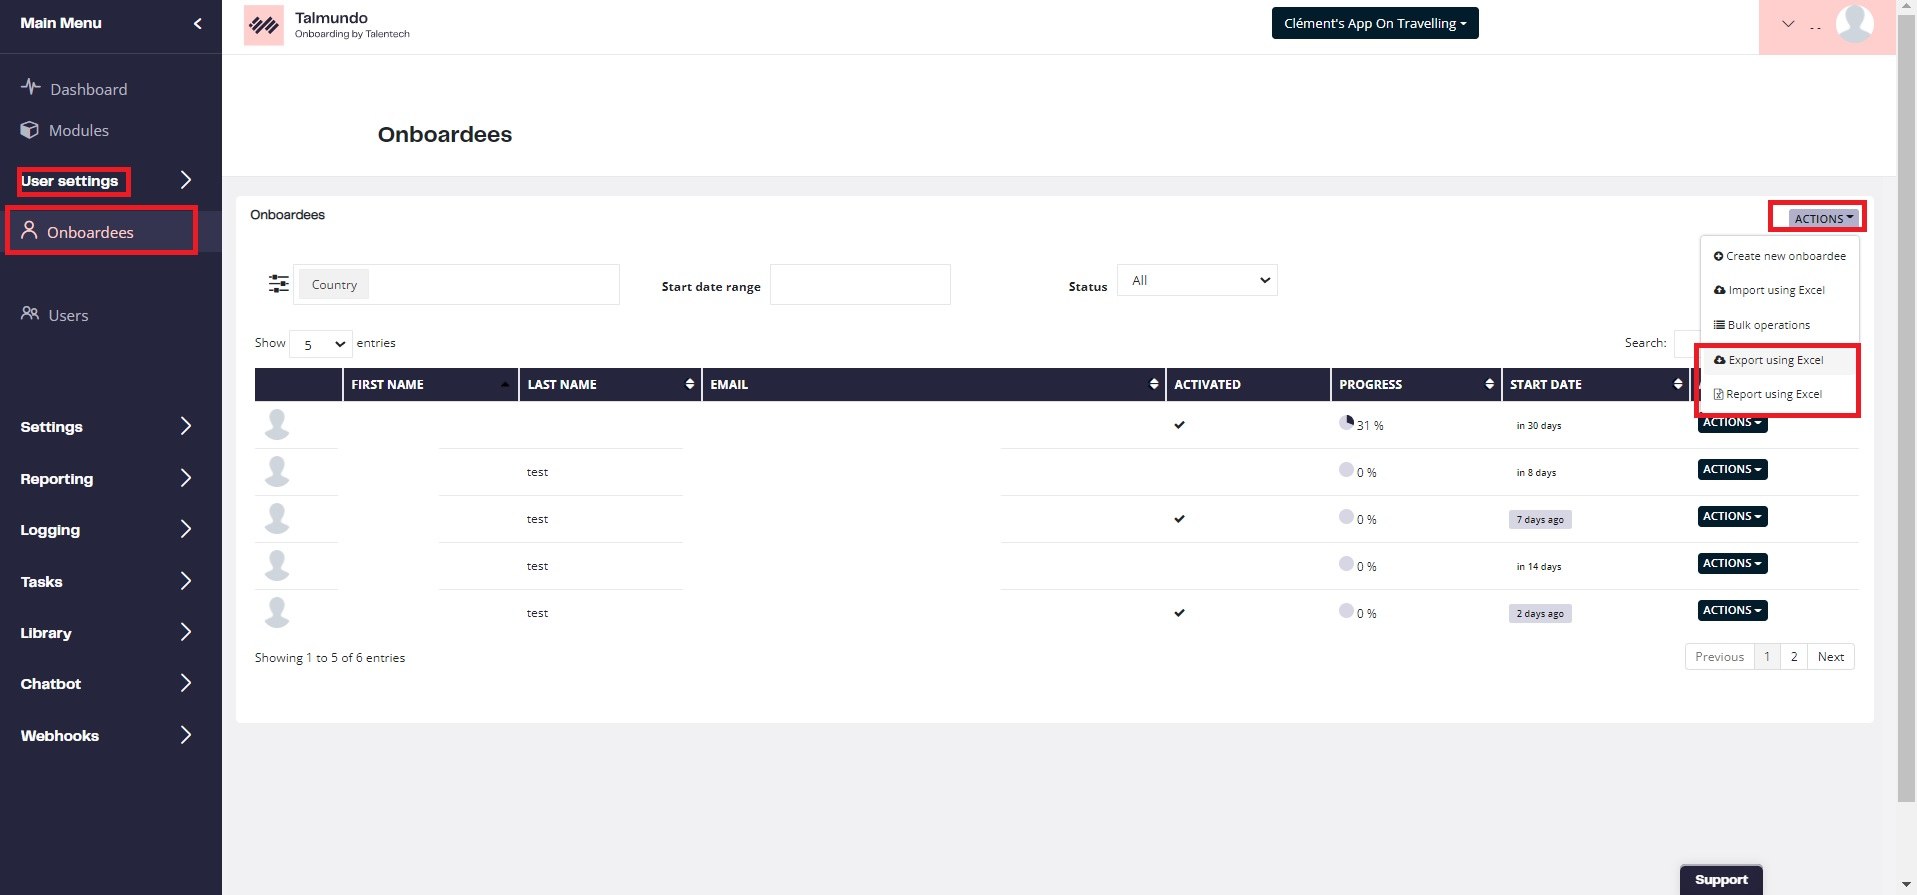Open Clément's App On Travelling dropdown
This screenshot has width=1917, height=895.
coord(1374,23)
